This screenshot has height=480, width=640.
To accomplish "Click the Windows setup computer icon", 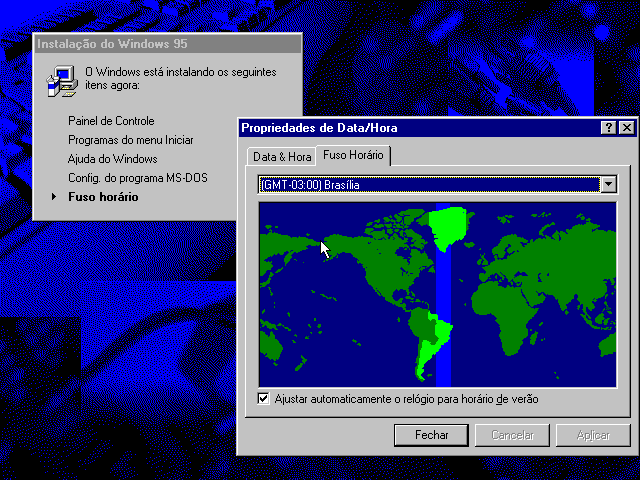I will tap(62, 81).
